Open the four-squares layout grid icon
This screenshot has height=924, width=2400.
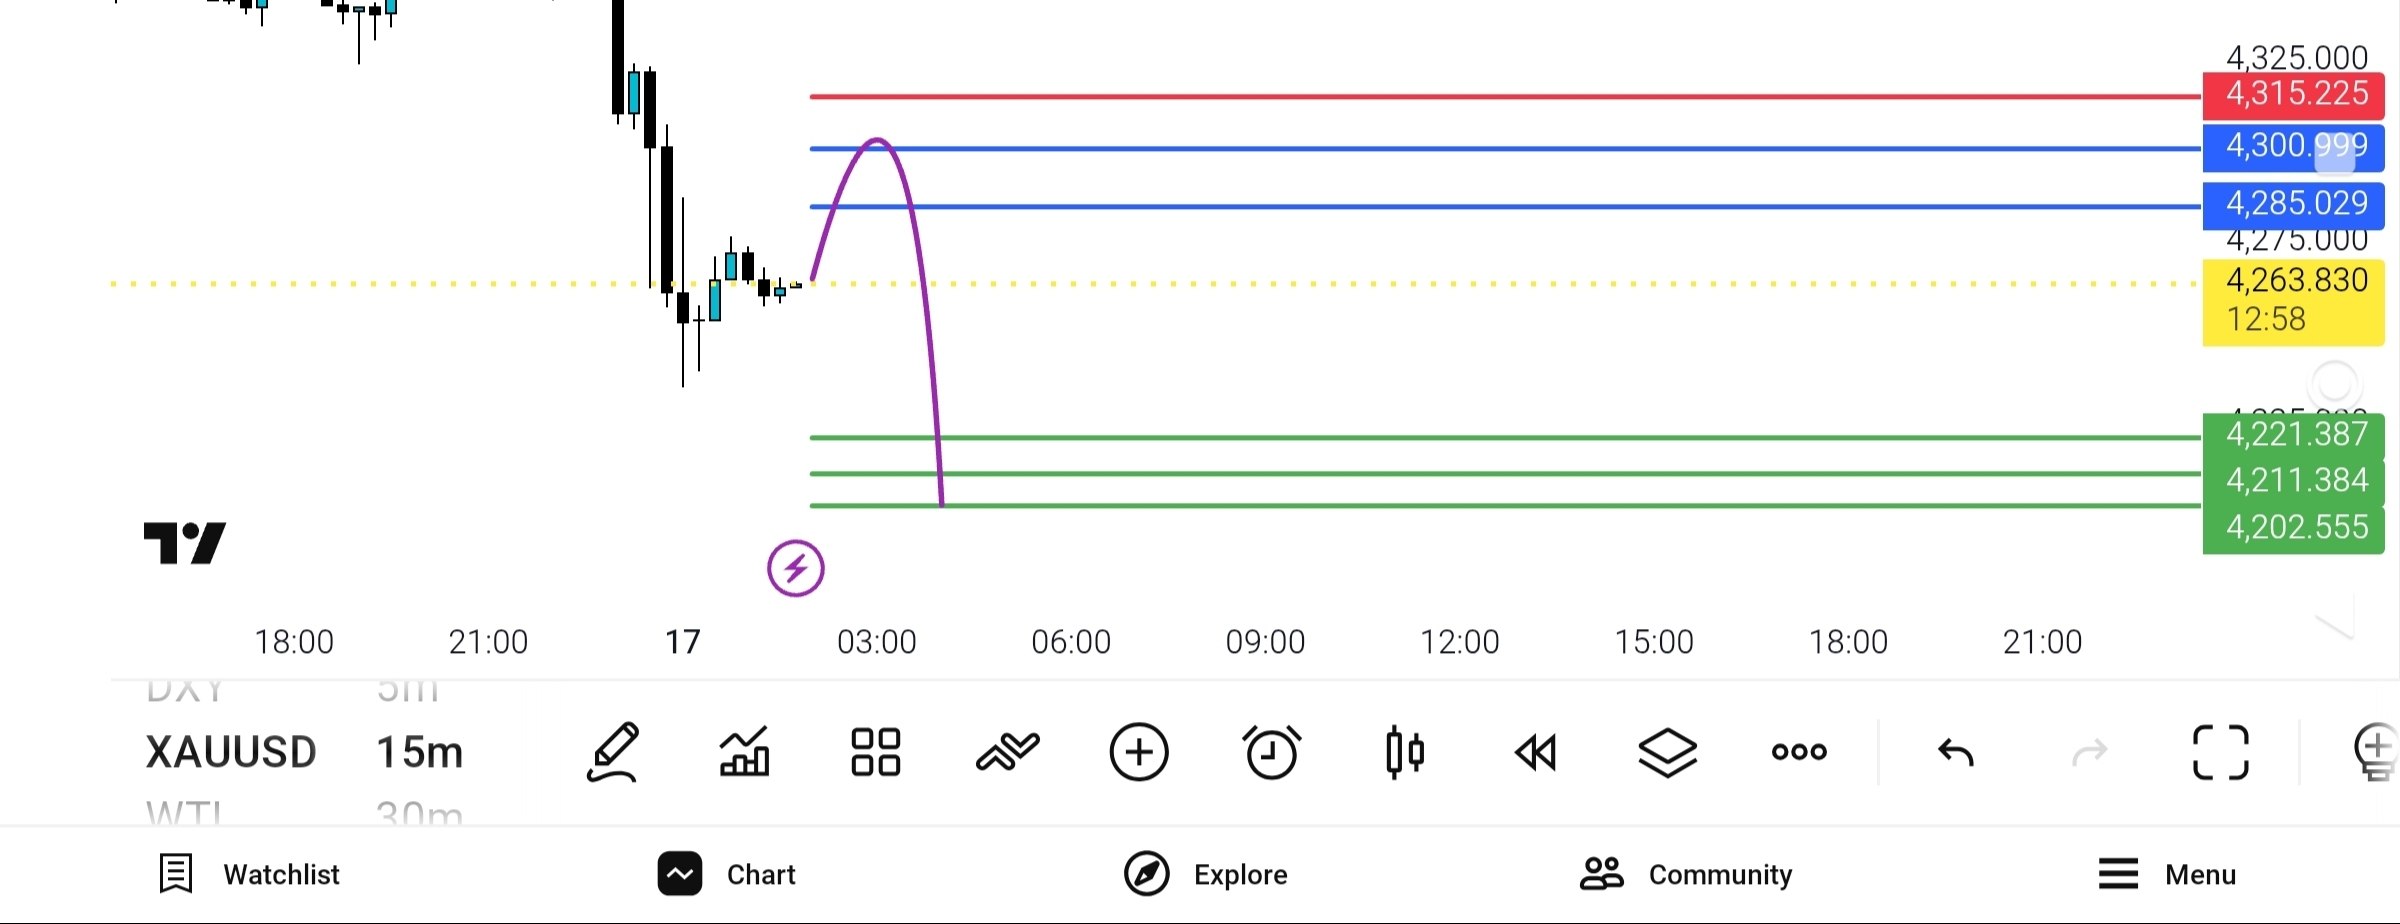(875, 751)
